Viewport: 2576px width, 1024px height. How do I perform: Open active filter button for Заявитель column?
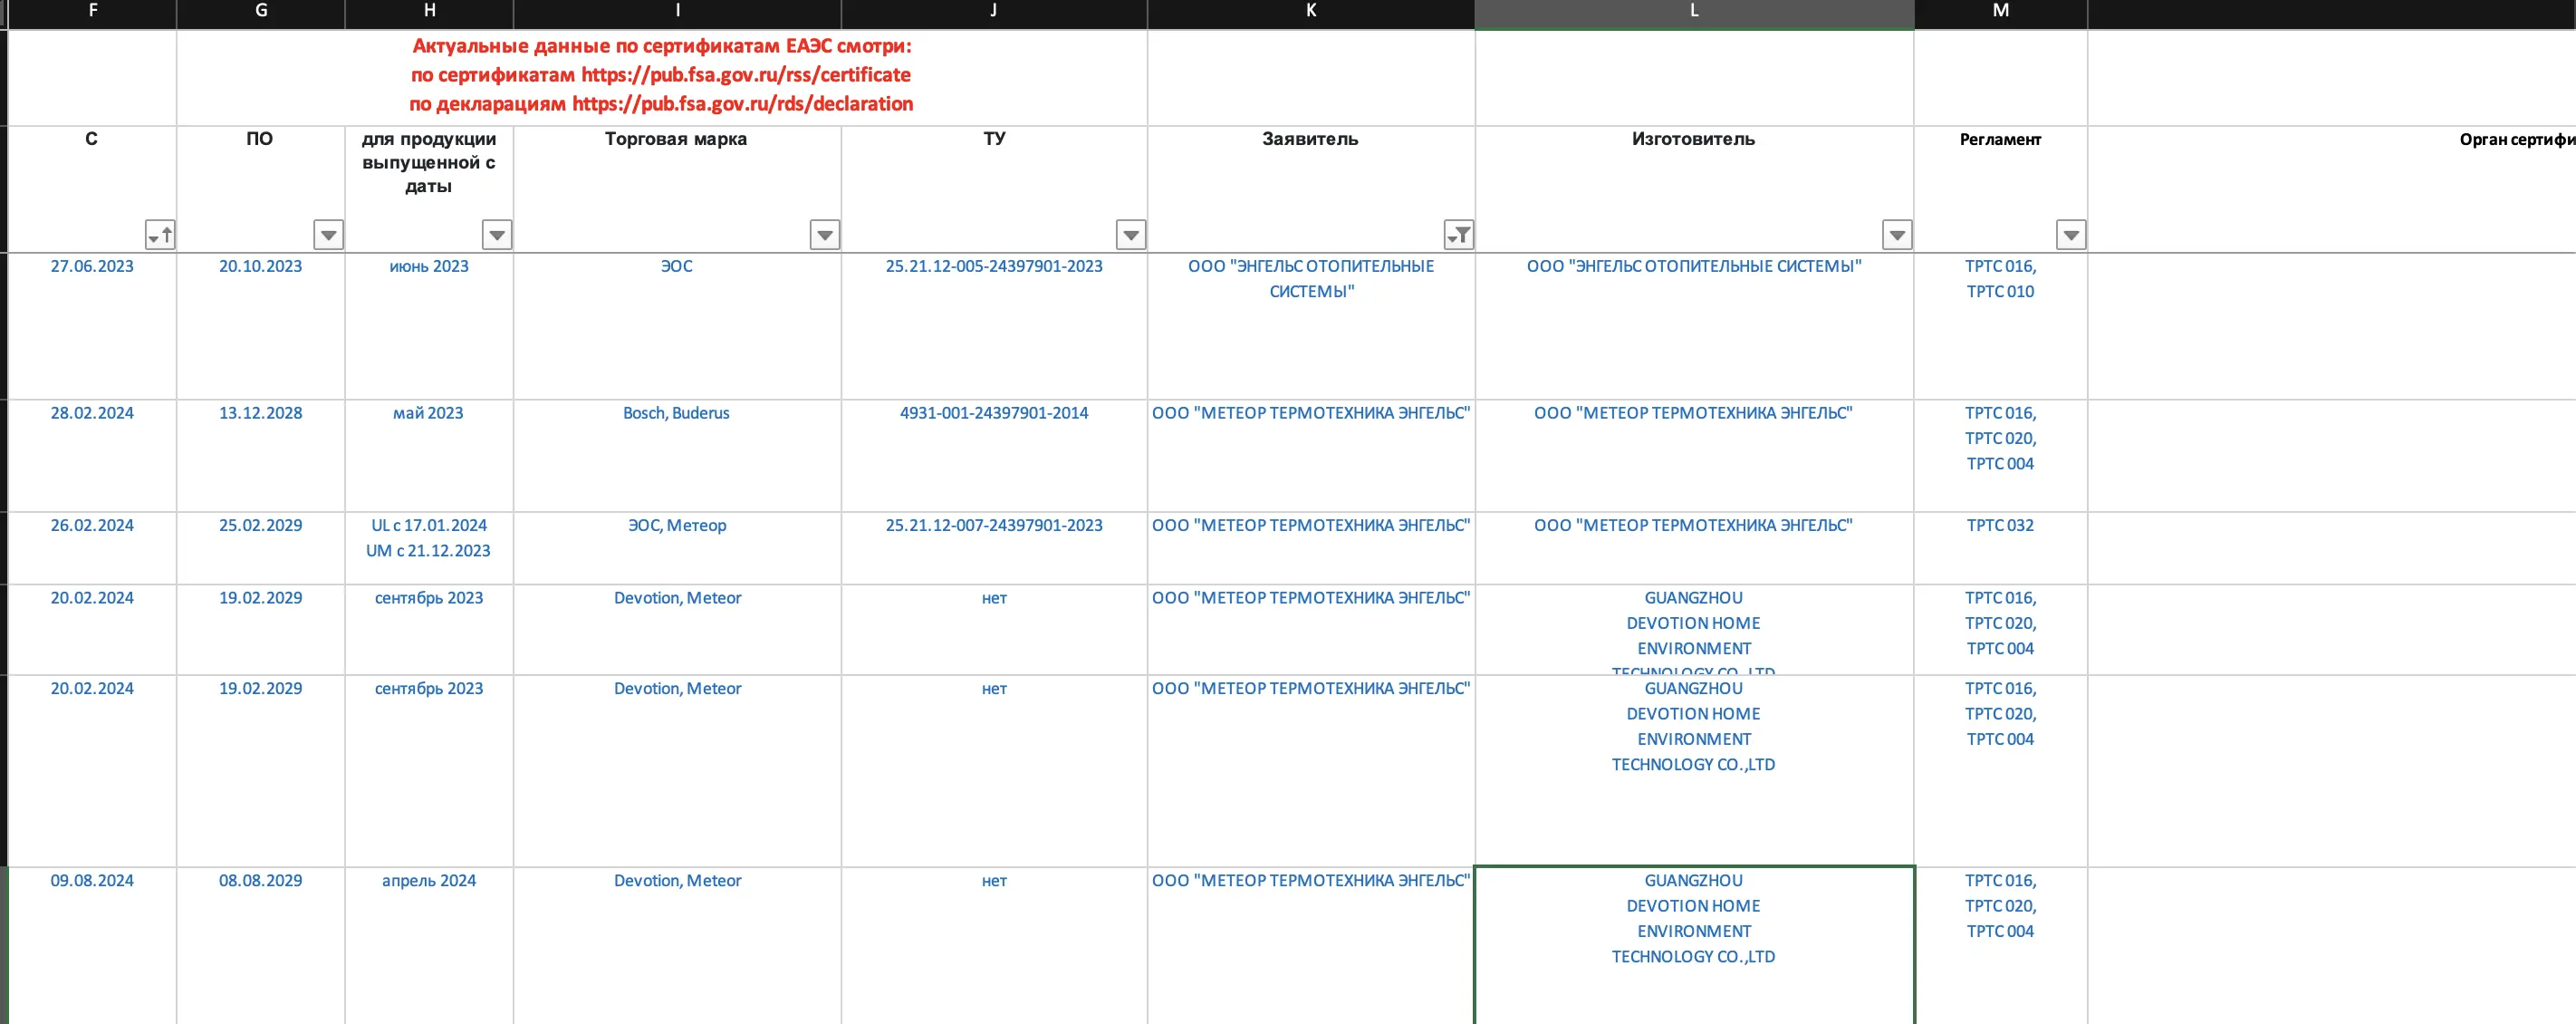pyautogui.click(x=1459, y=235)
